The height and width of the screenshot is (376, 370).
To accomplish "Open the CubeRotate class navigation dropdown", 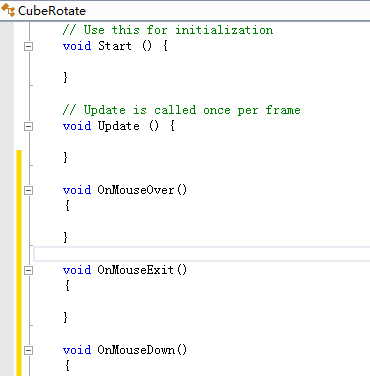I will pyautogui.click(x=185, y=11).
